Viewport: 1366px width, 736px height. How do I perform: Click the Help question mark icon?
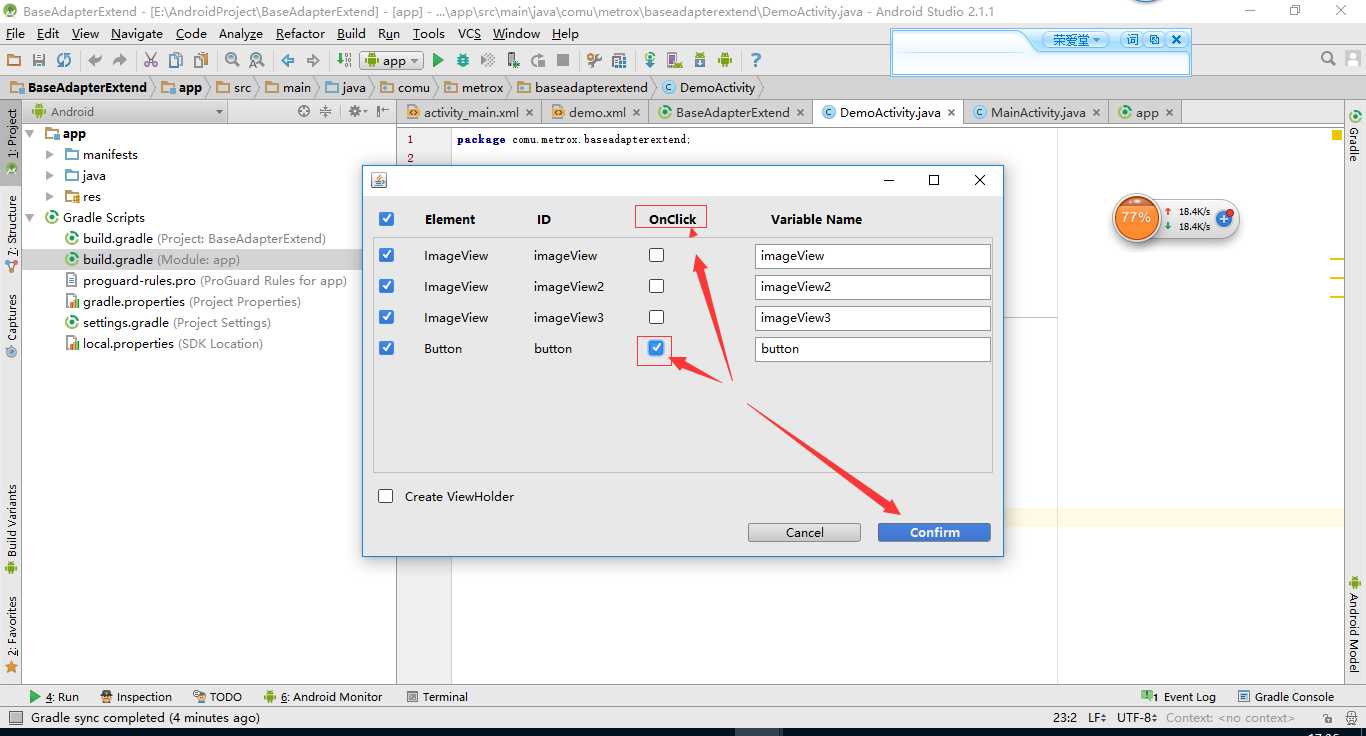click(x=756, y=60)
